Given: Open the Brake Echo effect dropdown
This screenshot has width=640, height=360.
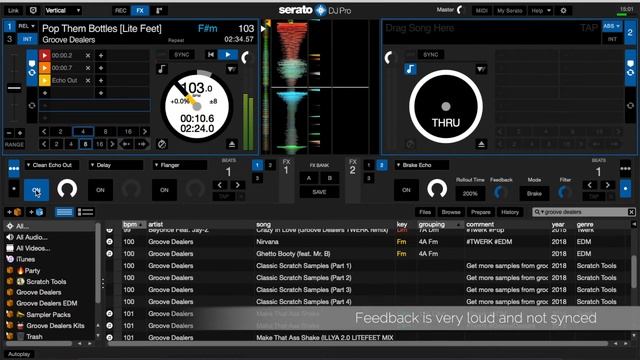Looking at the screenshot, I should [422, 165].
